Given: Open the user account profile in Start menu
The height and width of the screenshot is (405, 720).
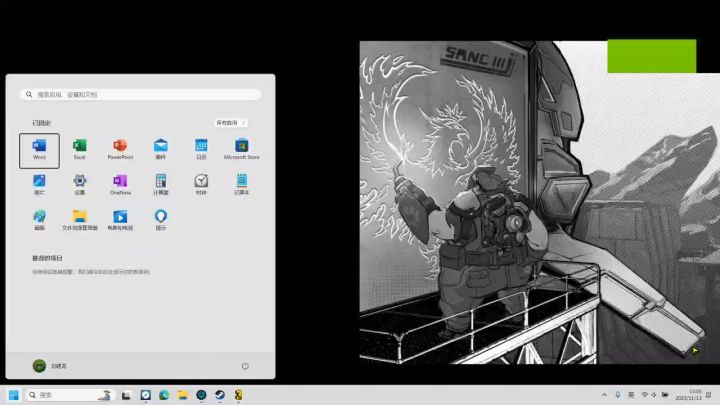Looking at the screenshot, I should click(50, 366).
